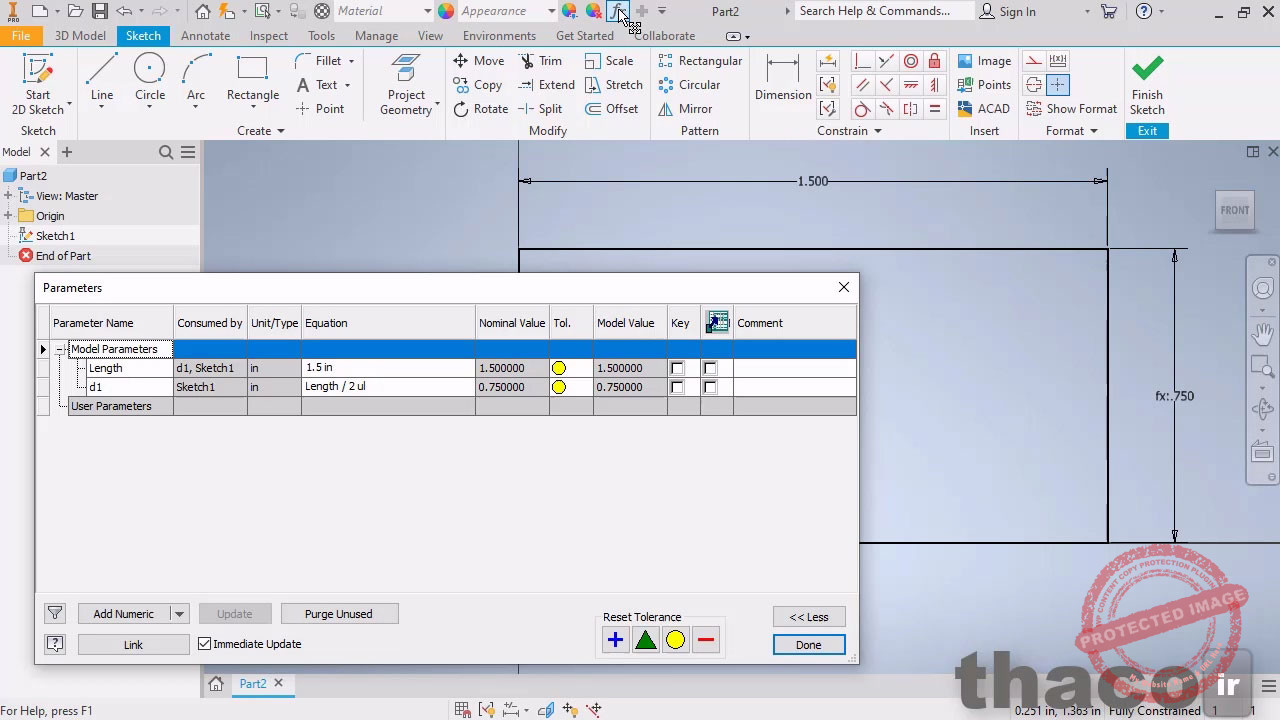Click yellow tolerance circle for Length row
1280x720 pixels.
[559, 368]
